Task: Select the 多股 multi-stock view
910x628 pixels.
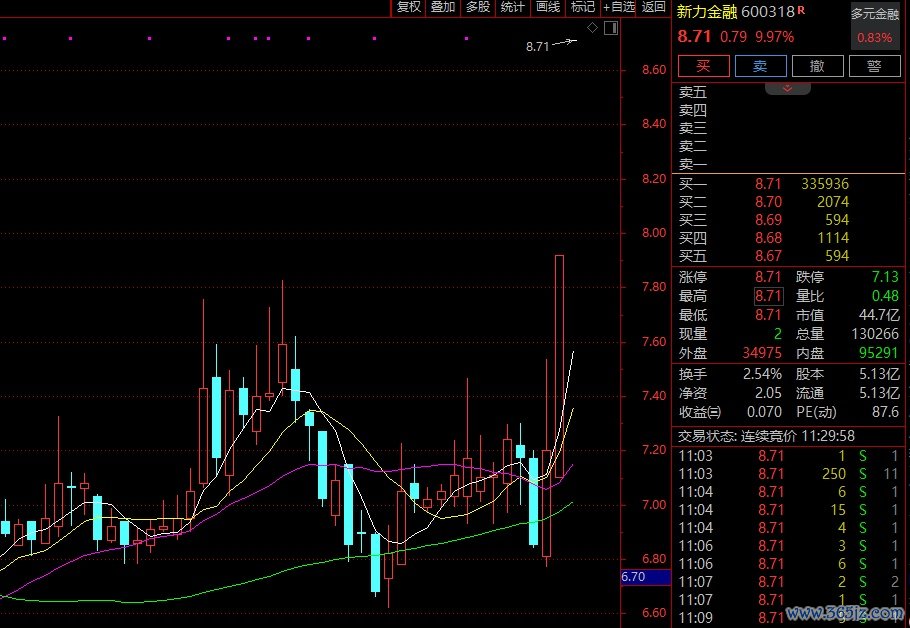Action: point(477,7)
